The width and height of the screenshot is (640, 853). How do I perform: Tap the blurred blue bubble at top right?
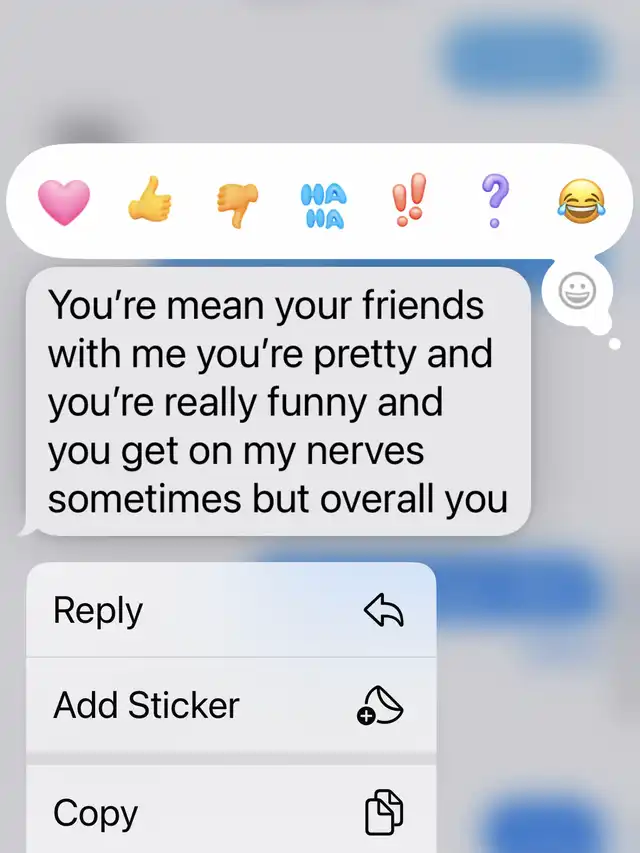coord(524,57)
